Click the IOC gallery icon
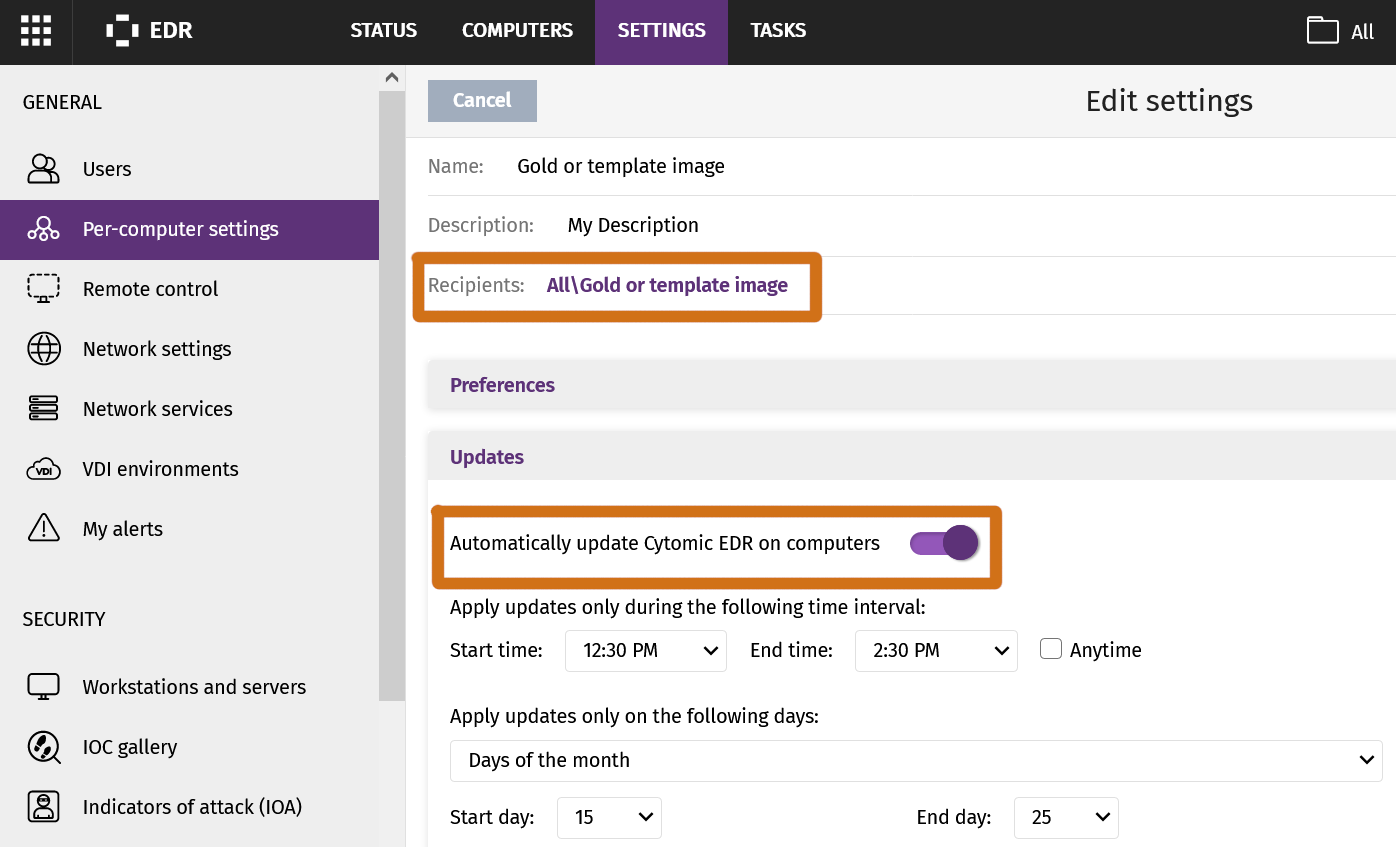 pos(43,747)
